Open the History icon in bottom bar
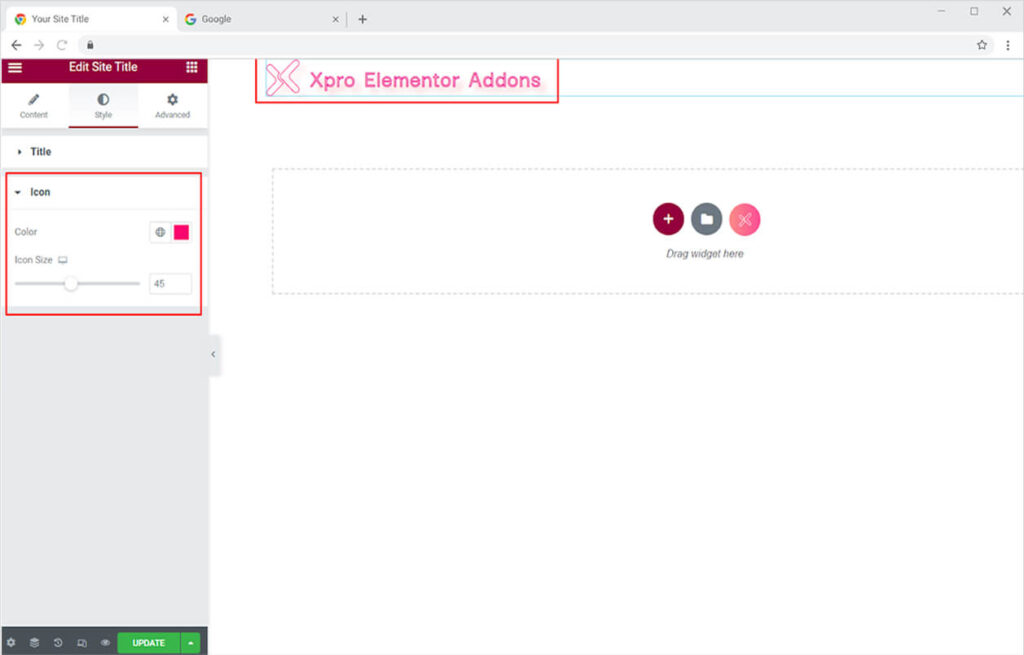Viewport: 1024px width, 655px height. [58, 642]
